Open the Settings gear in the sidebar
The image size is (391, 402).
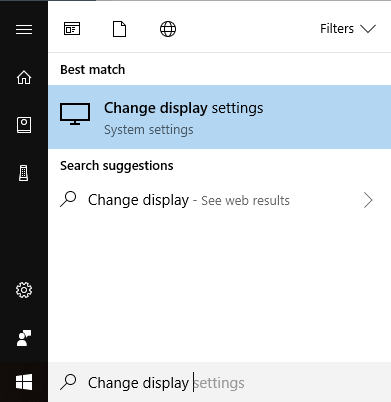click(24, 290)
